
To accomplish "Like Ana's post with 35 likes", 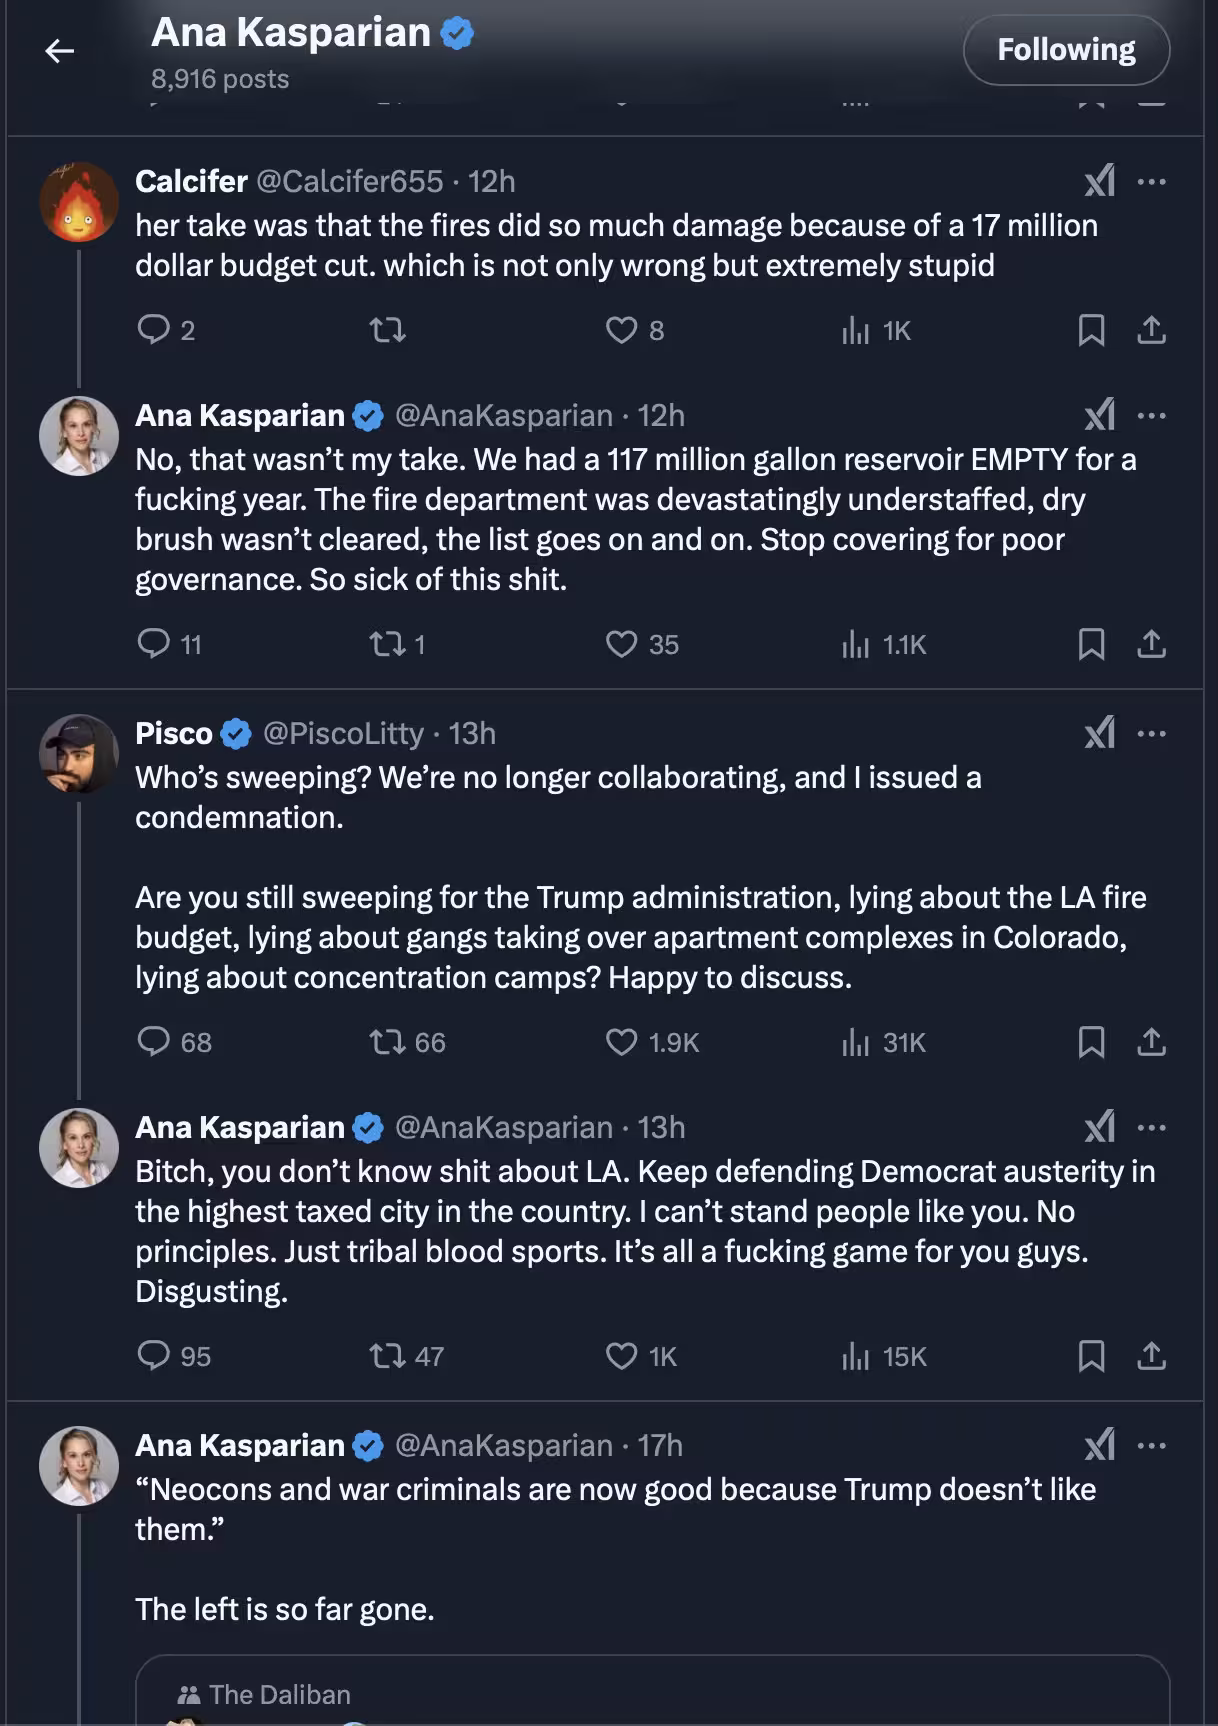I will tap(622, 643).
